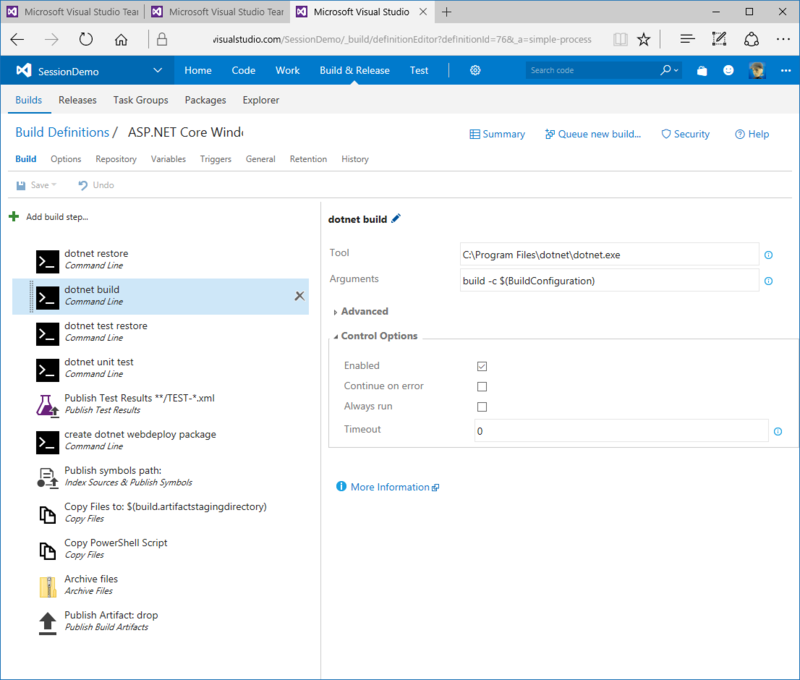Click the info icon next to Tool field
This screenshot has width=800, height=680.
click(x=768, y=255)
